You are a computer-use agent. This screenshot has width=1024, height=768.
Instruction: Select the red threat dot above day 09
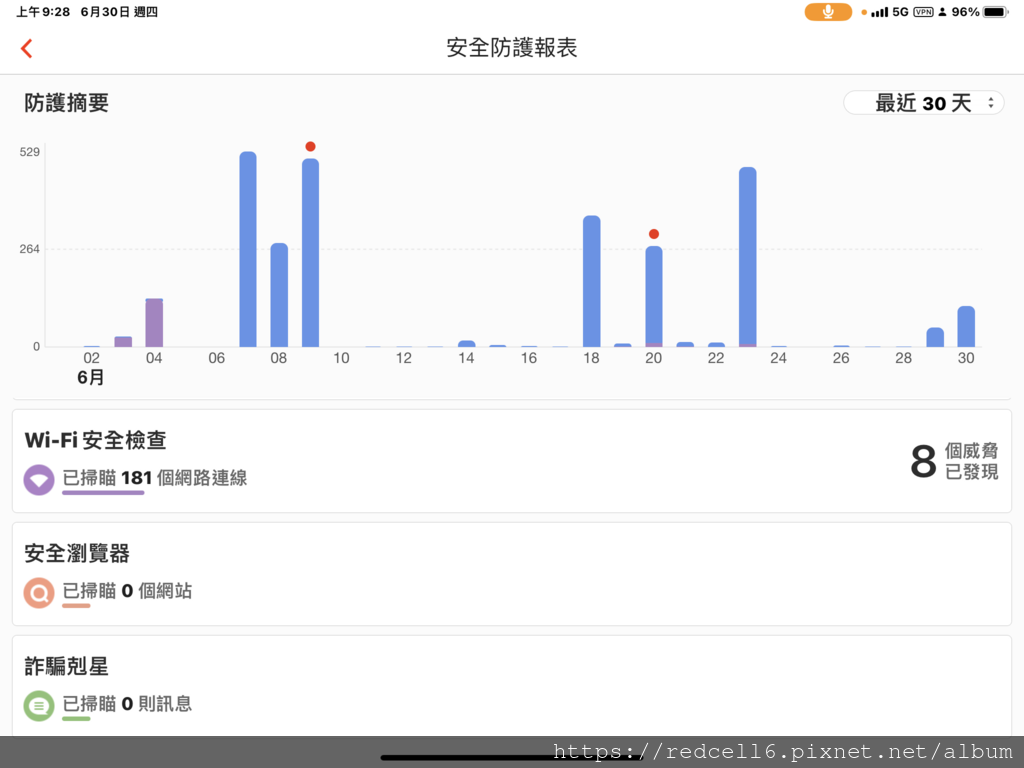[310, 146]
